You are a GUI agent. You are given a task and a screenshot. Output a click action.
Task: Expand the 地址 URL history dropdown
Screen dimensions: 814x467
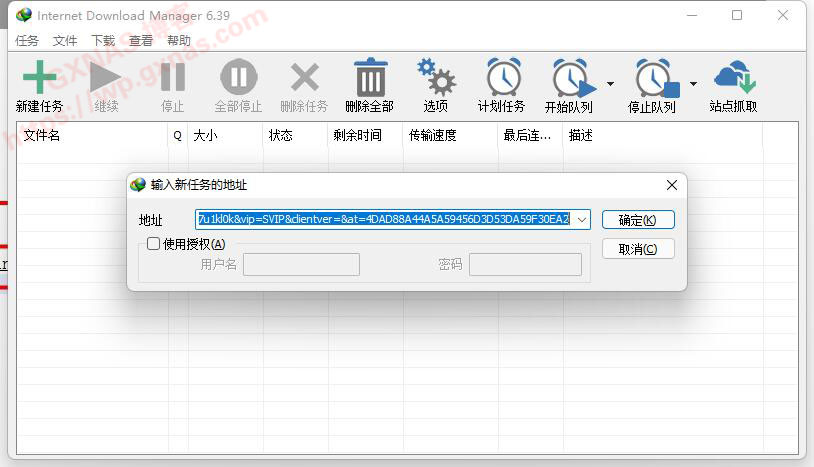pos(582,219)
